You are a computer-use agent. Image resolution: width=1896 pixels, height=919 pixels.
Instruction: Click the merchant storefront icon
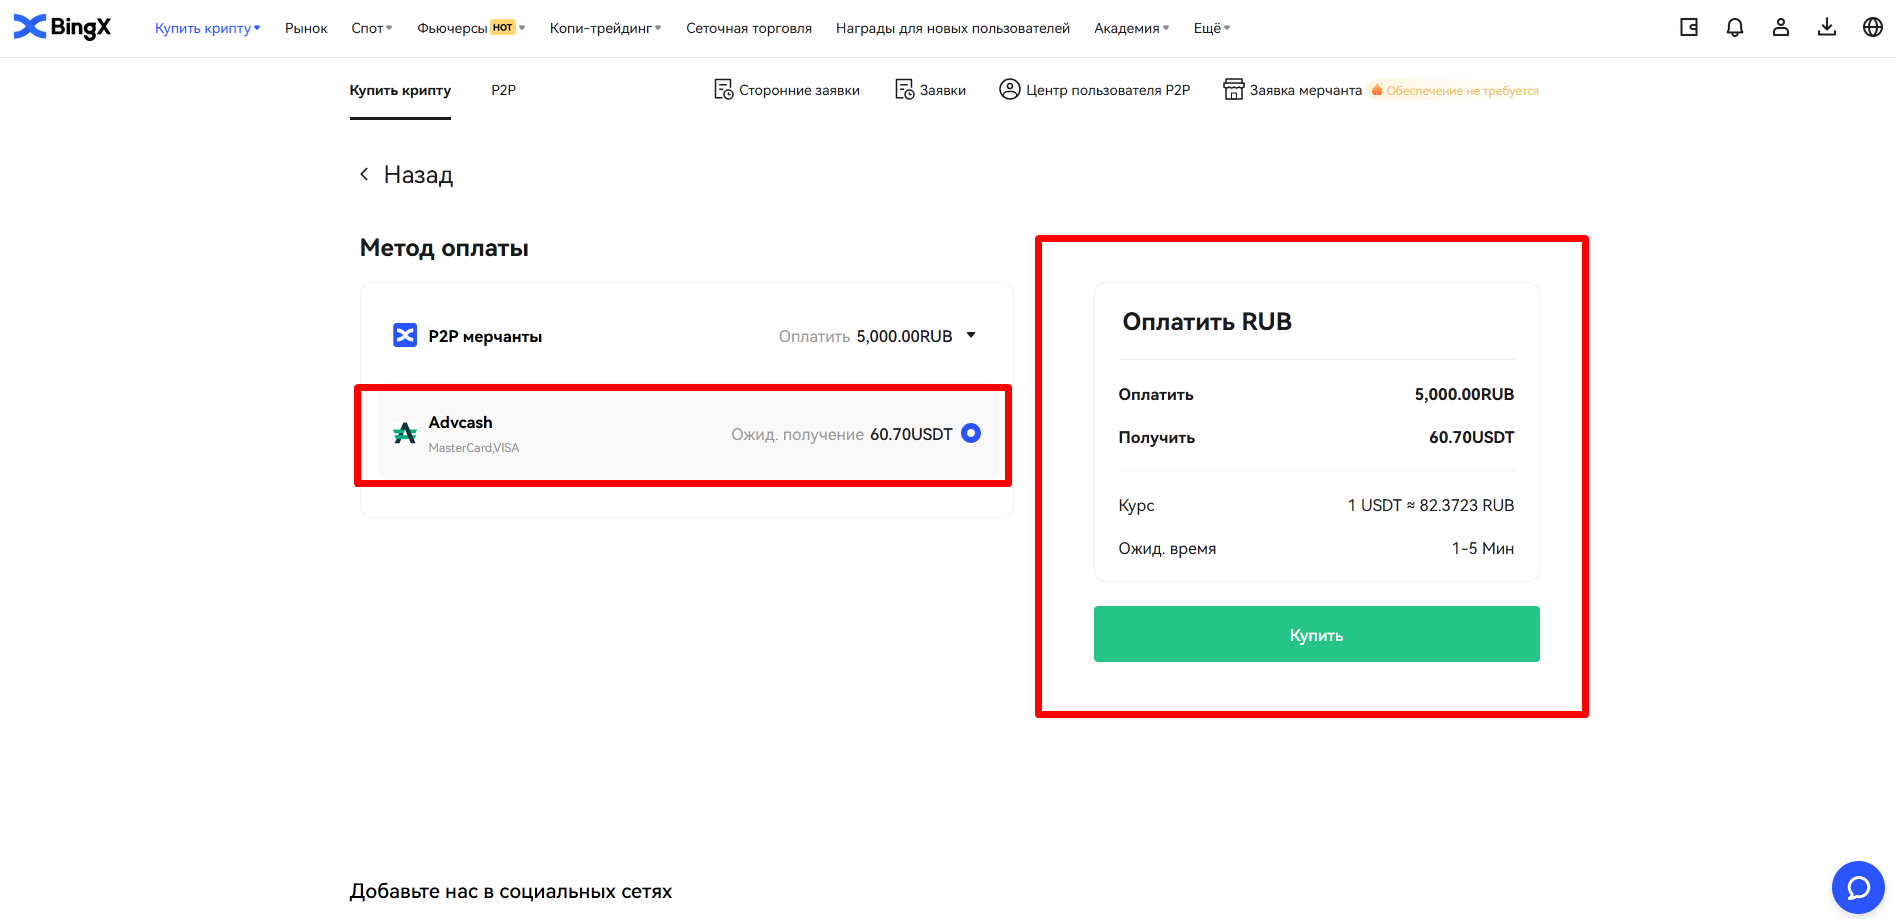coord(1234,89)
